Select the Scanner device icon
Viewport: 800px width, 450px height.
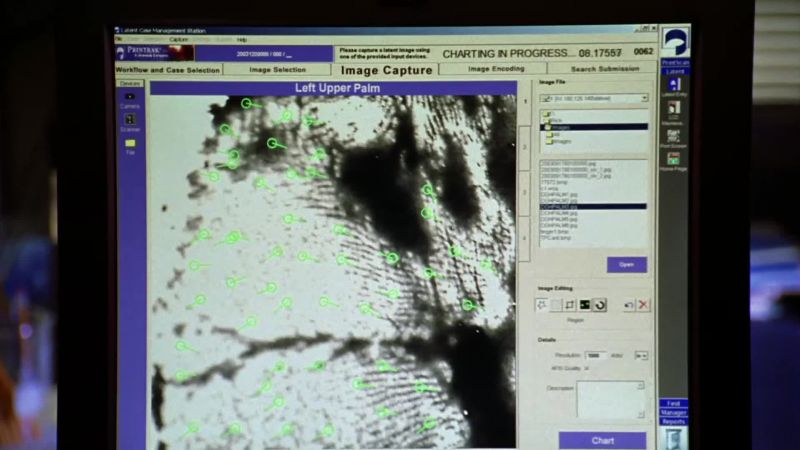(130, 119)
